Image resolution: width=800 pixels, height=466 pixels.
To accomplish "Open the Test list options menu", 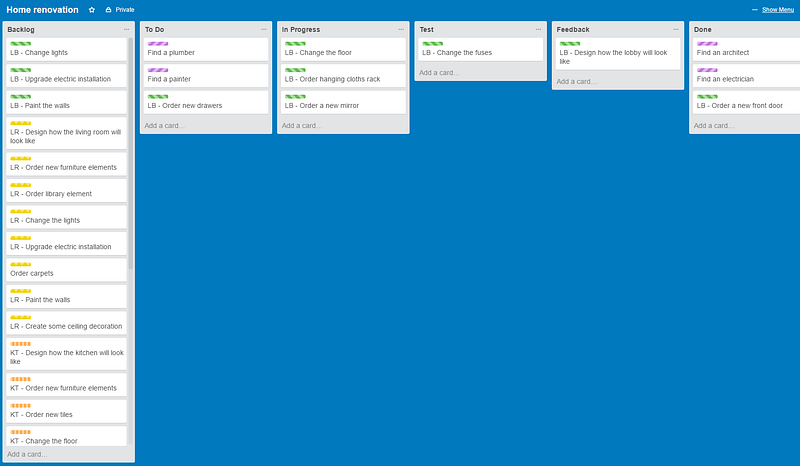I will 538,30.
